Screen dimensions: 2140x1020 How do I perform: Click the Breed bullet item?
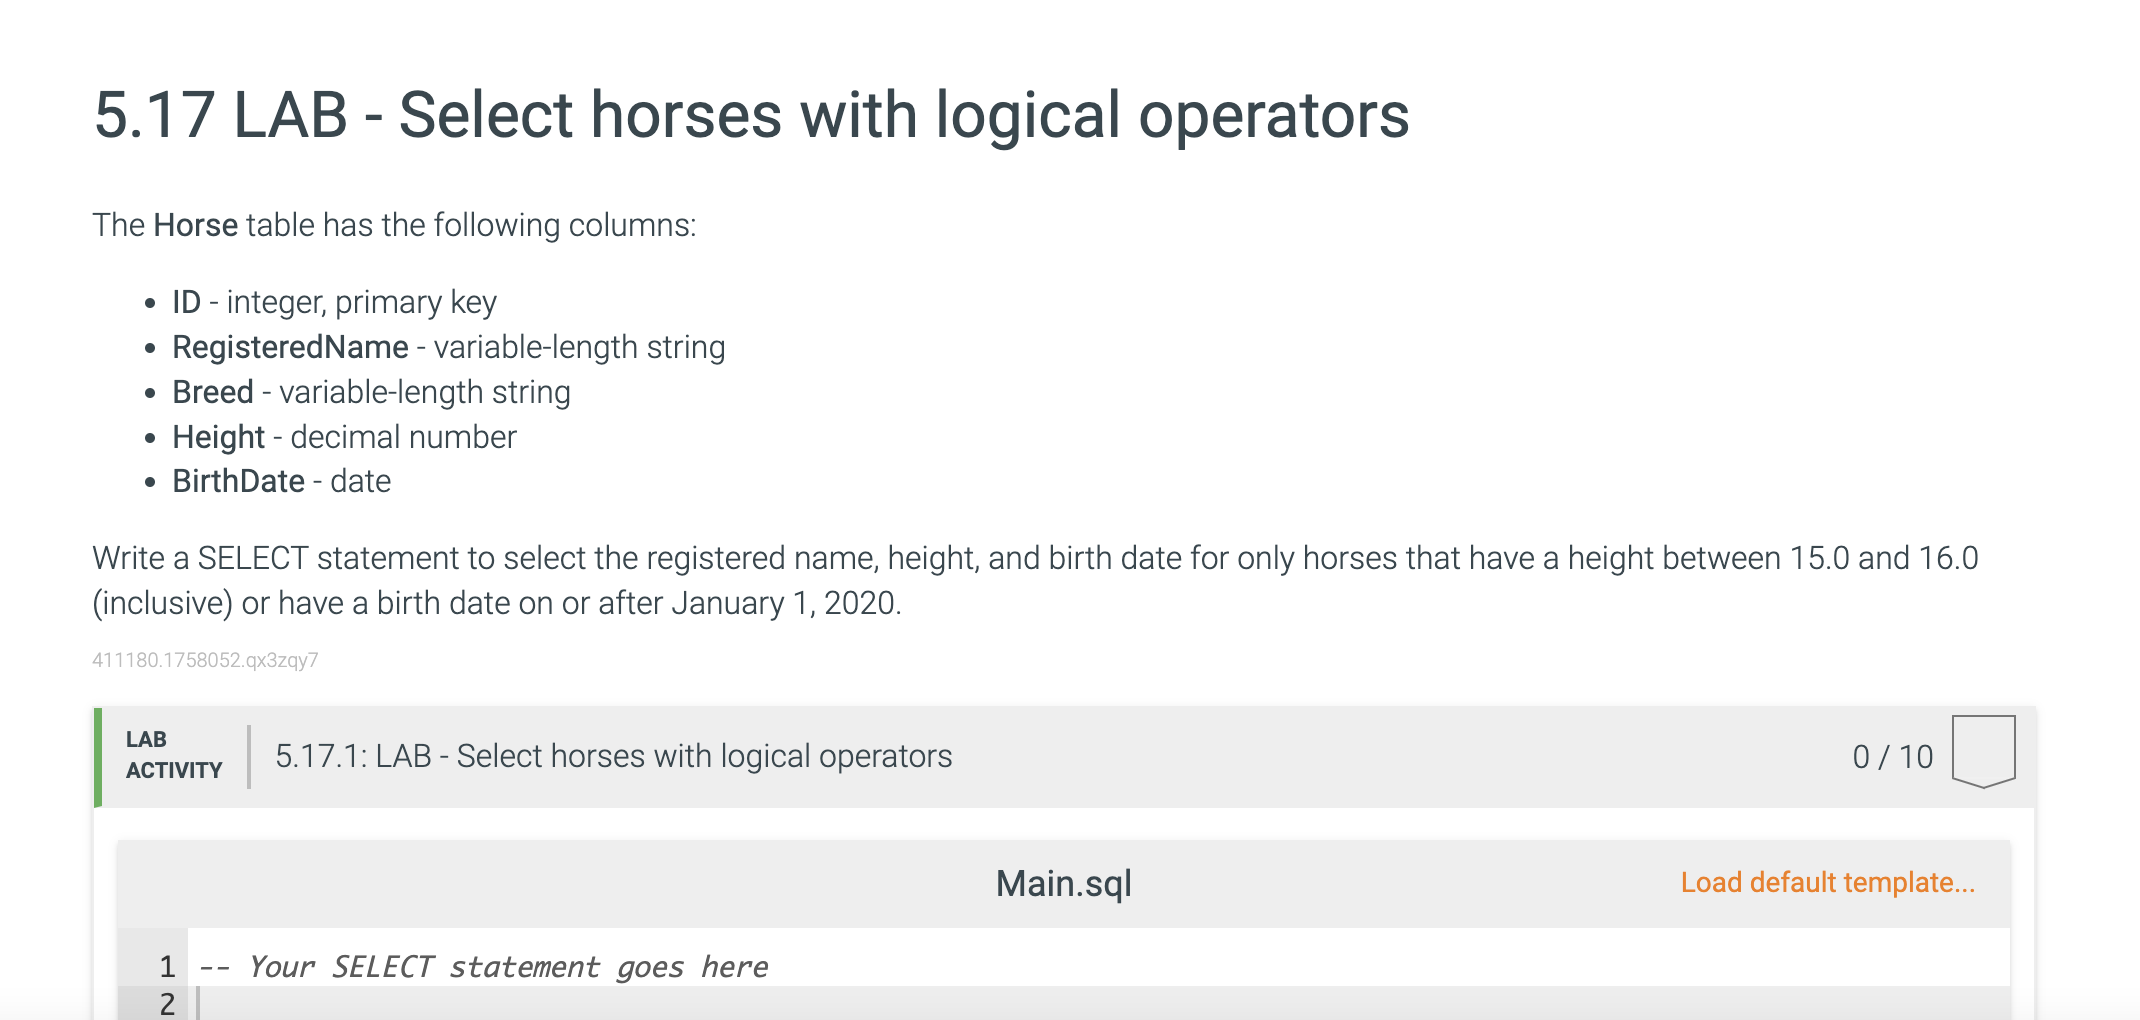point(371,391)
